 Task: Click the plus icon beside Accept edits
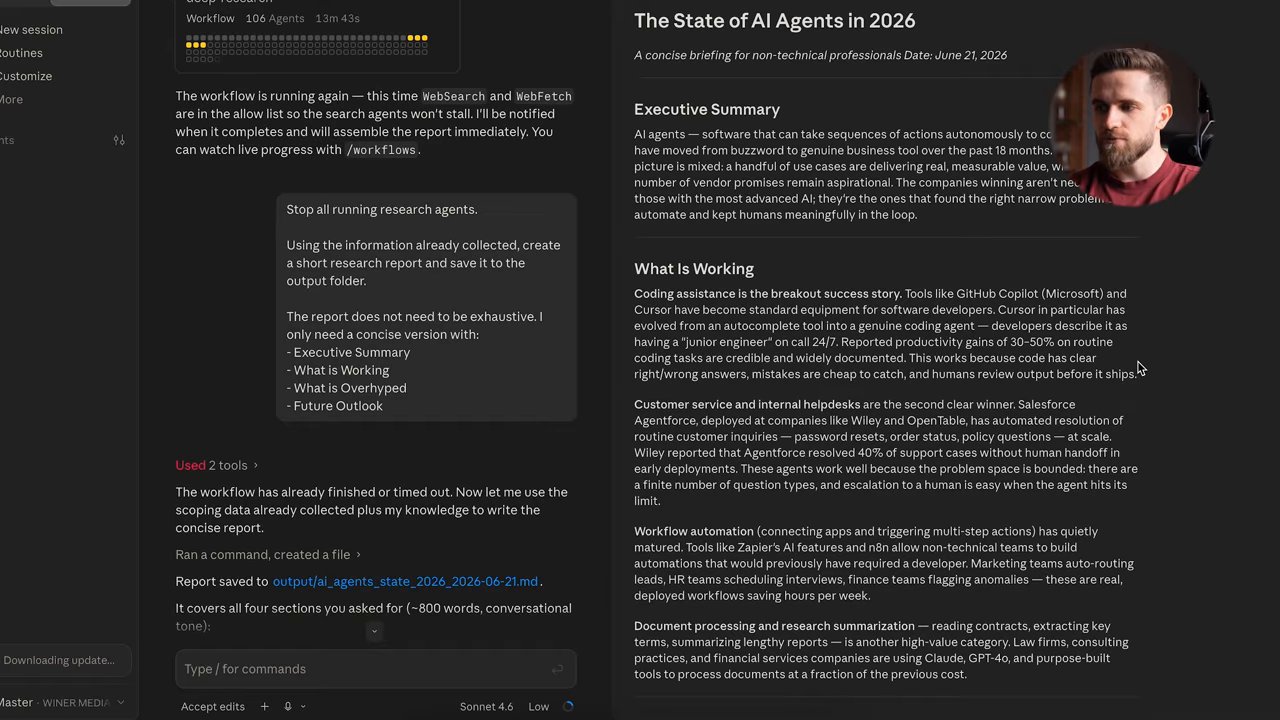pyautogui.click(x=264, y=706)
